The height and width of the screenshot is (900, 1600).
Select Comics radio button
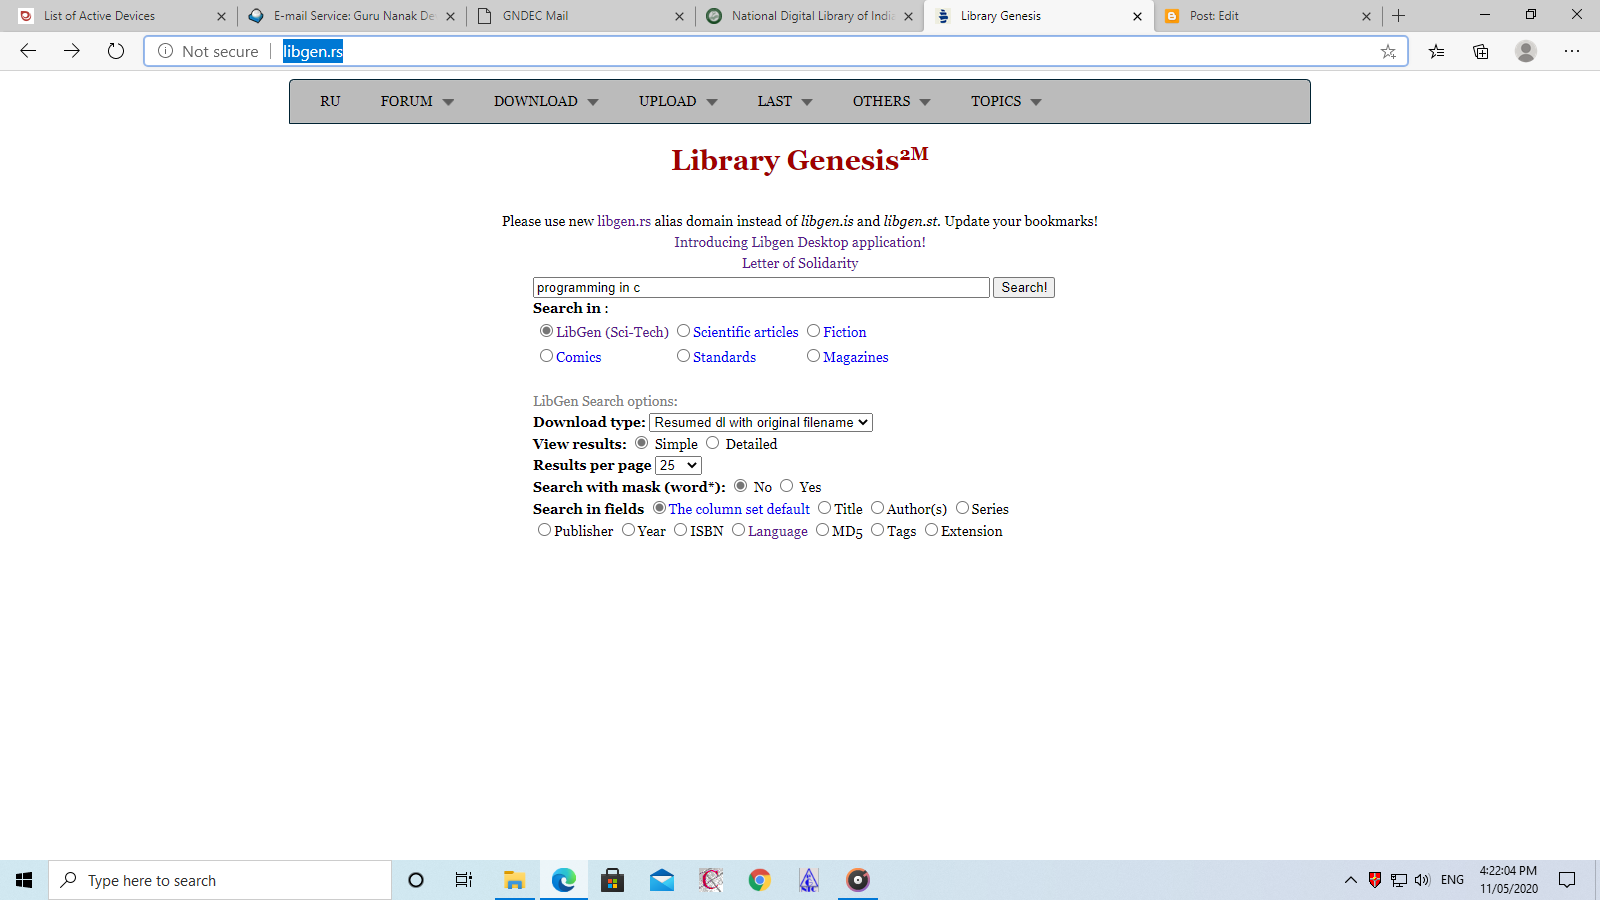pos(546,356)
